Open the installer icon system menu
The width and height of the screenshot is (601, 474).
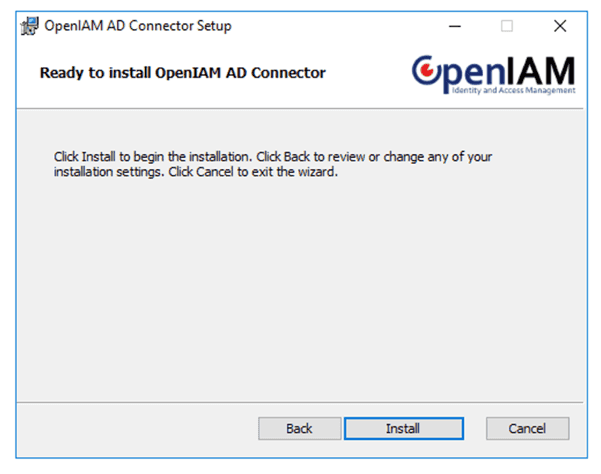point(29,26)
